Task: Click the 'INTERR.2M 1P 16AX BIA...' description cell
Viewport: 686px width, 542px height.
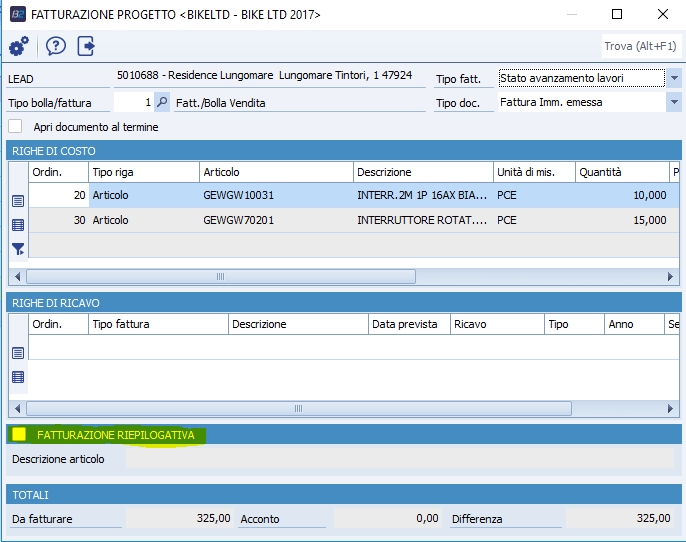Action: (x=423, y=195)
